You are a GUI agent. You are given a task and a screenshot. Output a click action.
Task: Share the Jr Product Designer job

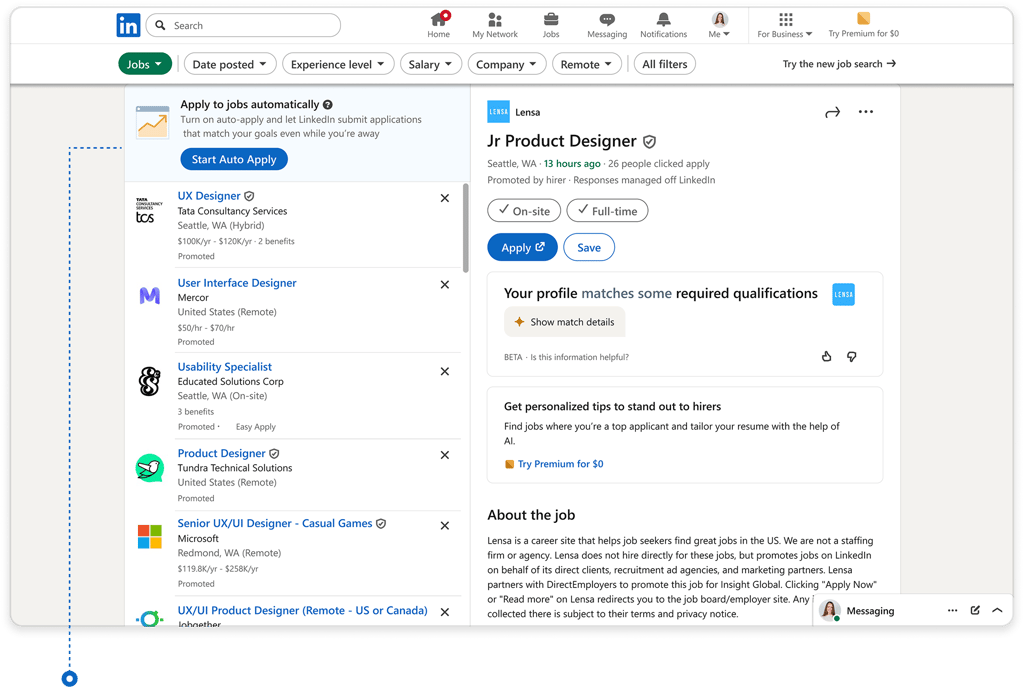point(832,113)
